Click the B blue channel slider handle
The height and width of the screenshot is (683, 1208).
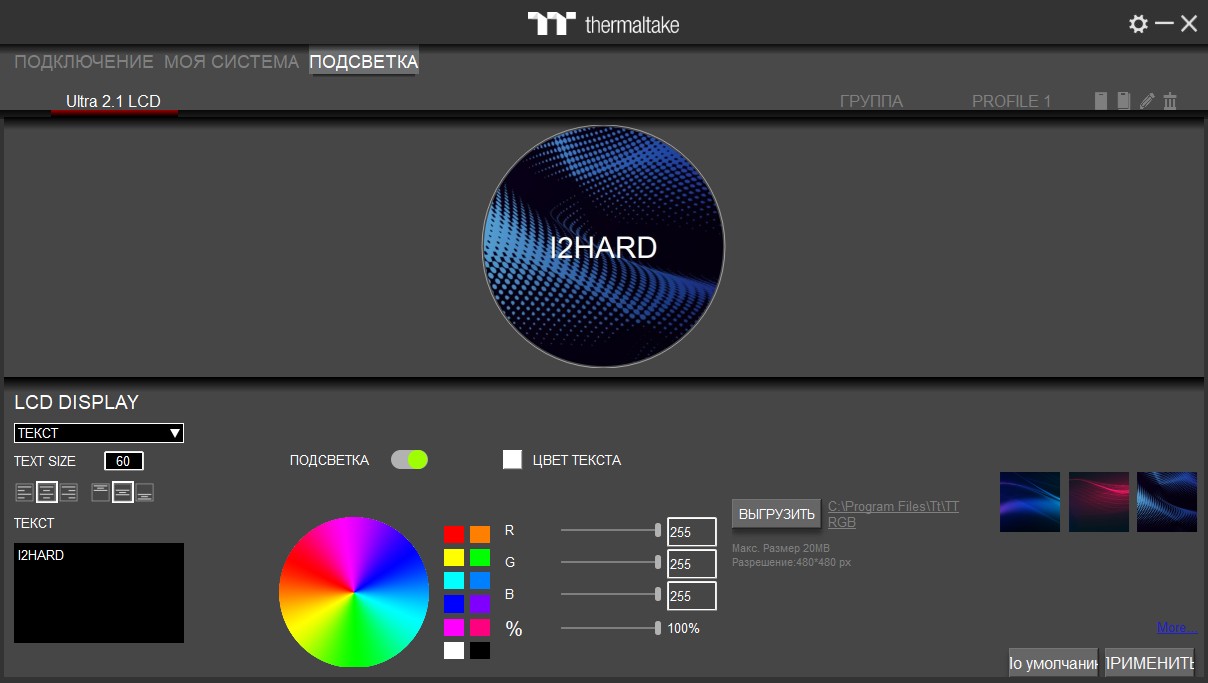coord(658,594)
